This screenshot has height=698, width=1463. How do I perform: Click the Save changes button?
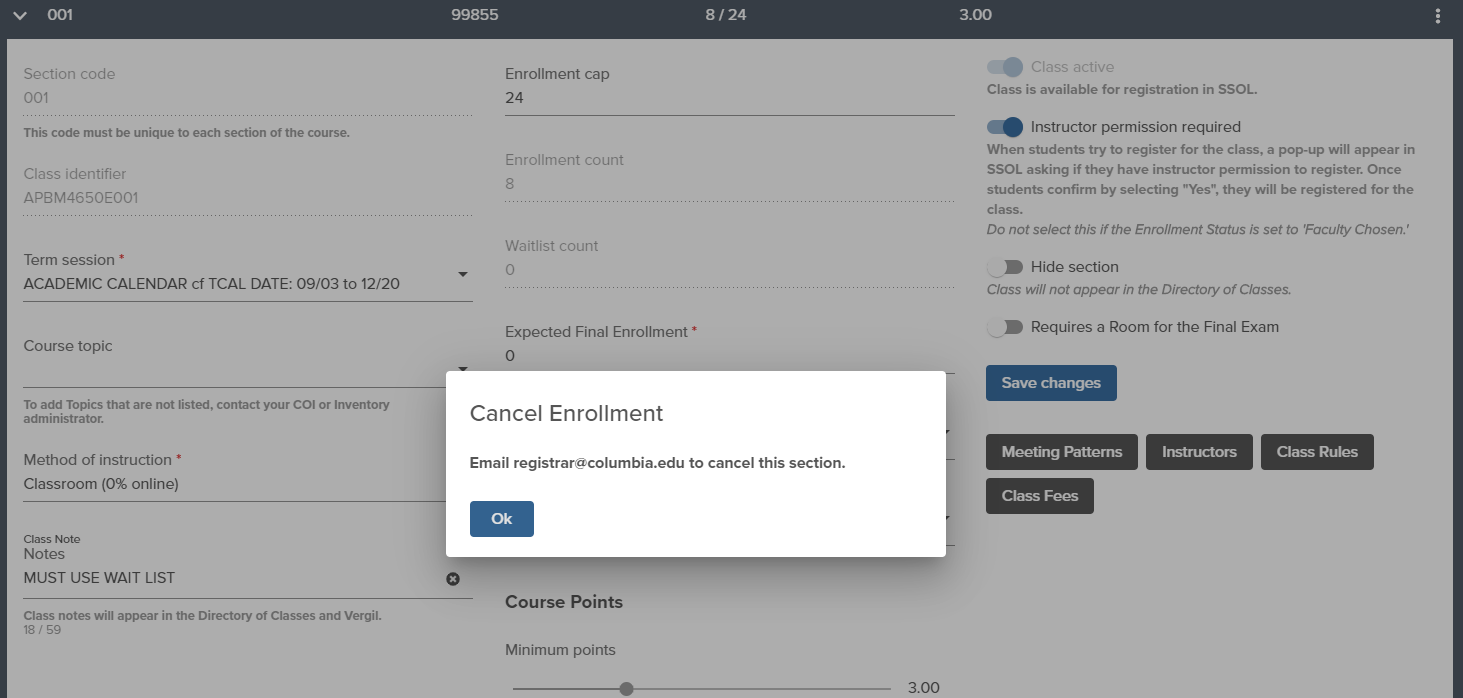point(1051,383)
